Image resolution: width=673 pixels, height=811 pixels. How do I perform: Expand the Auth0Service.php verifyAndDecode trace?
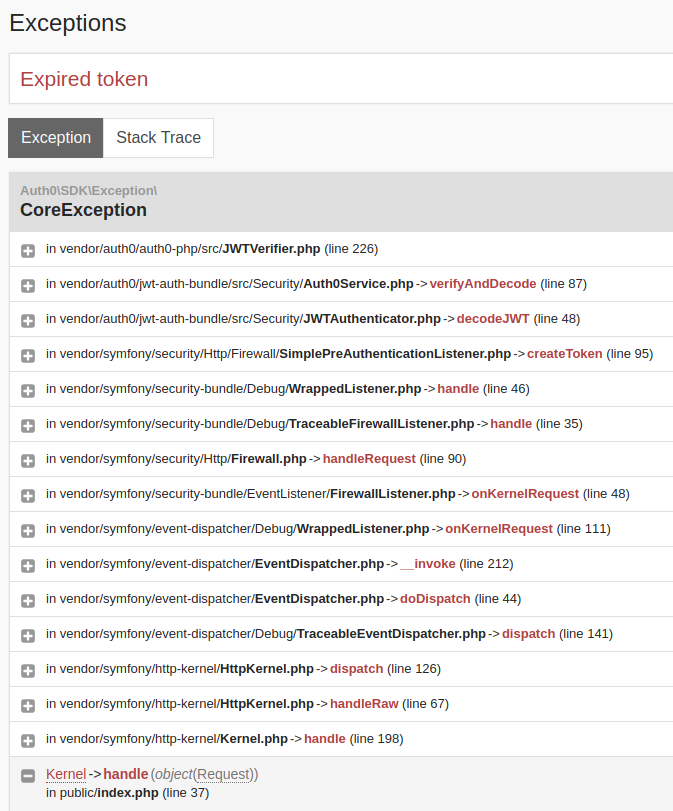(28, 286)
